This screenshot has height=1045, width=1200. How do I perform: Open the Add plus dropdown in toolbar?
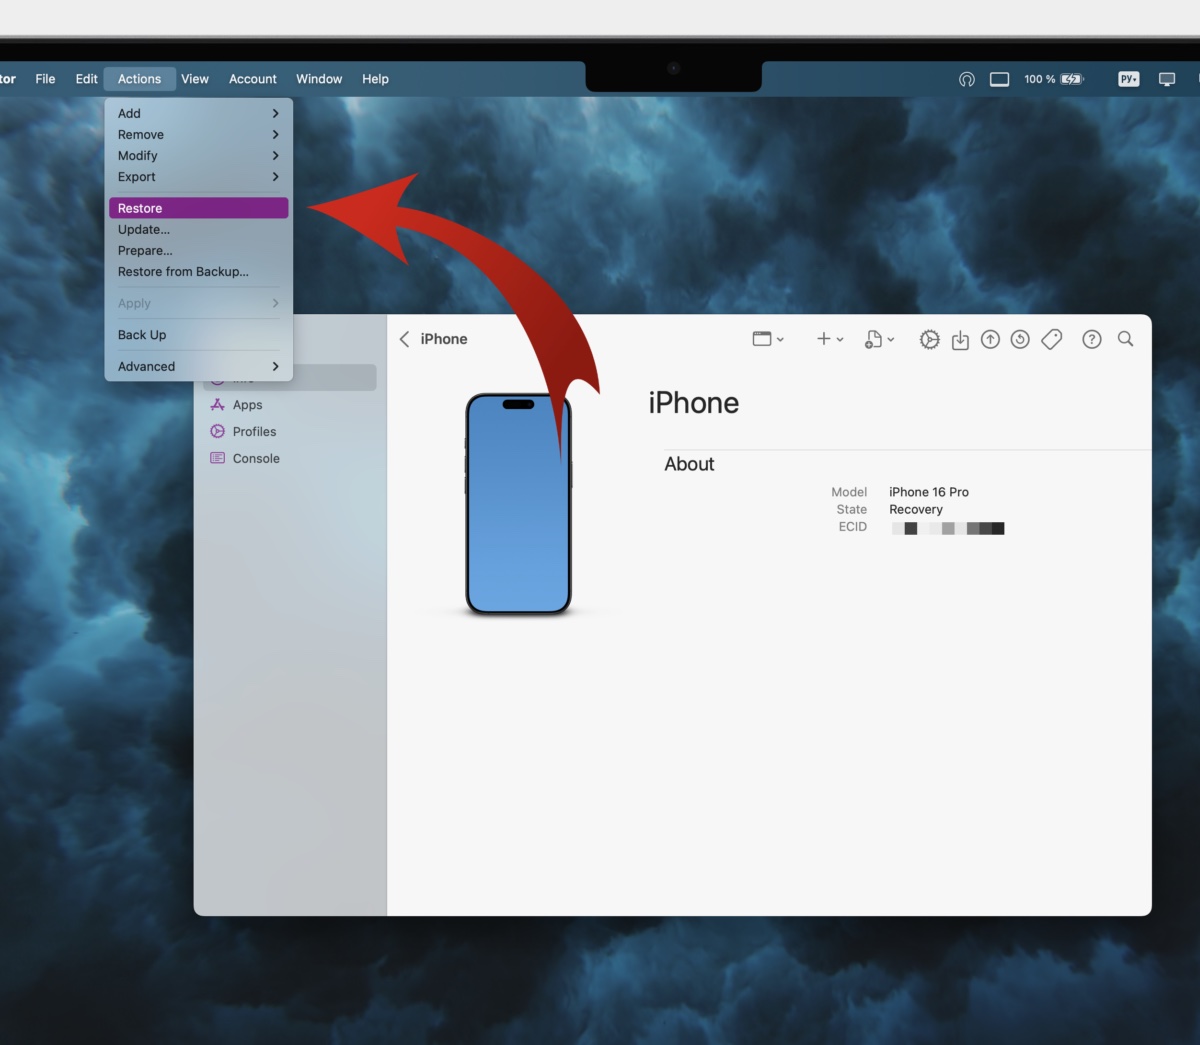tap(830, 339)
